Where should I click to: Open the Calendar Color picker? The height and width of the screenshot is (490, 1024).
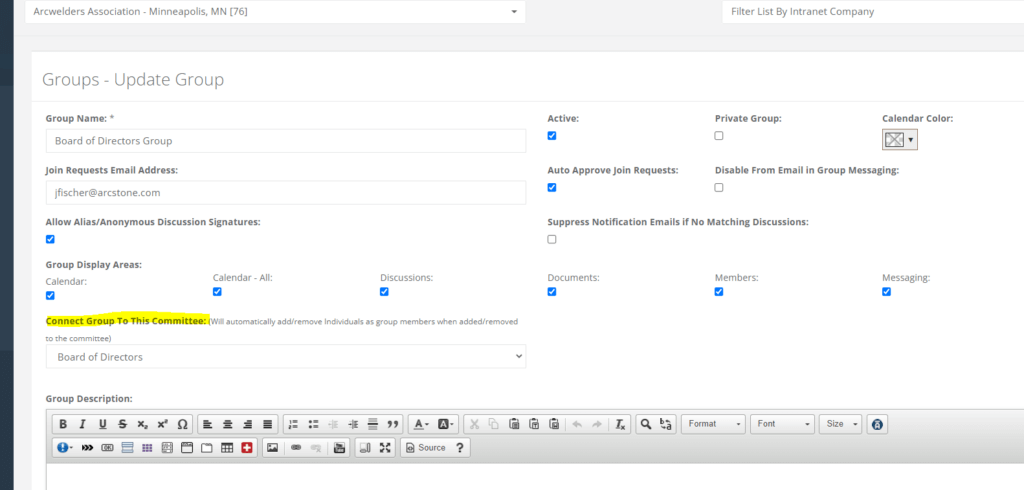point(899,140)
